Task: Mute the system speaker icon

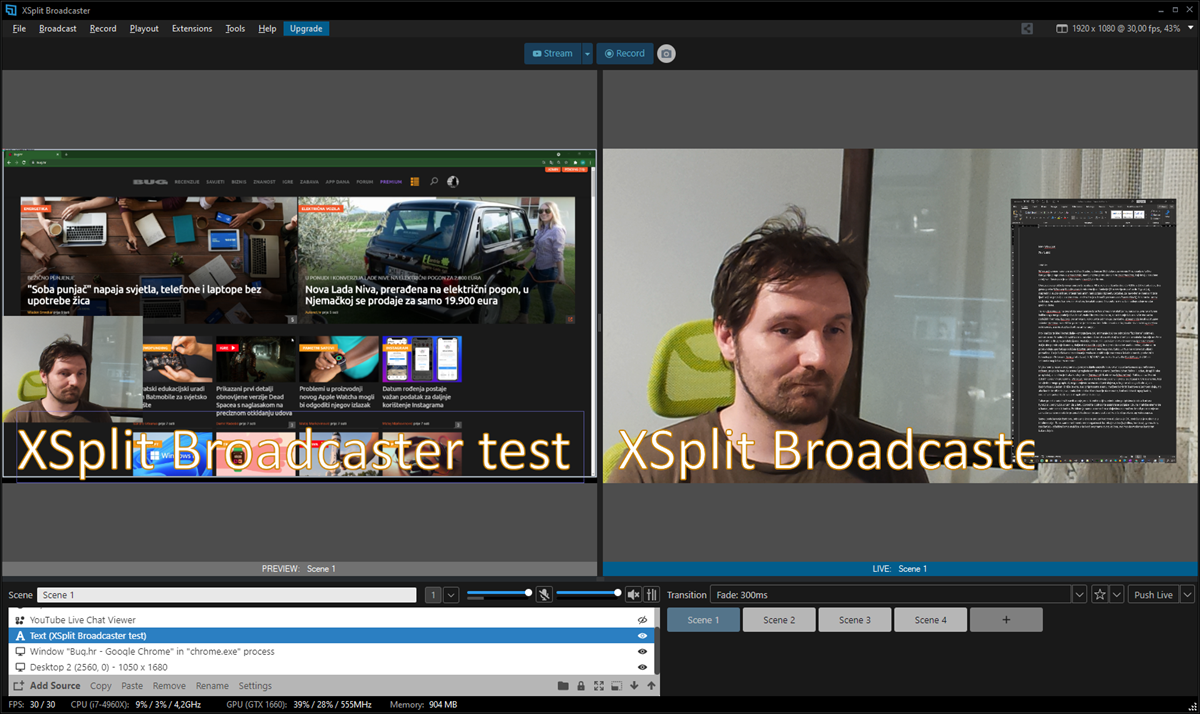Action: (x=633, y=594)
